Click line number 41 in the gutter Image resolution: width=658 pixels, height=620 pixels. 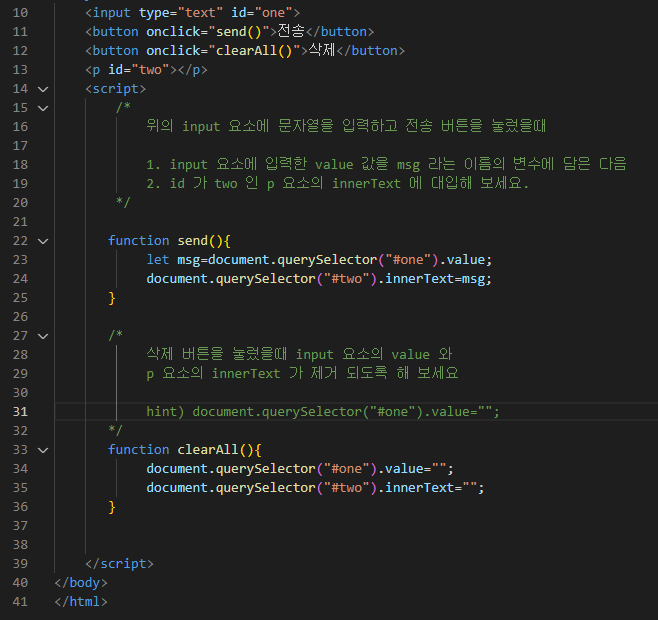20,602
